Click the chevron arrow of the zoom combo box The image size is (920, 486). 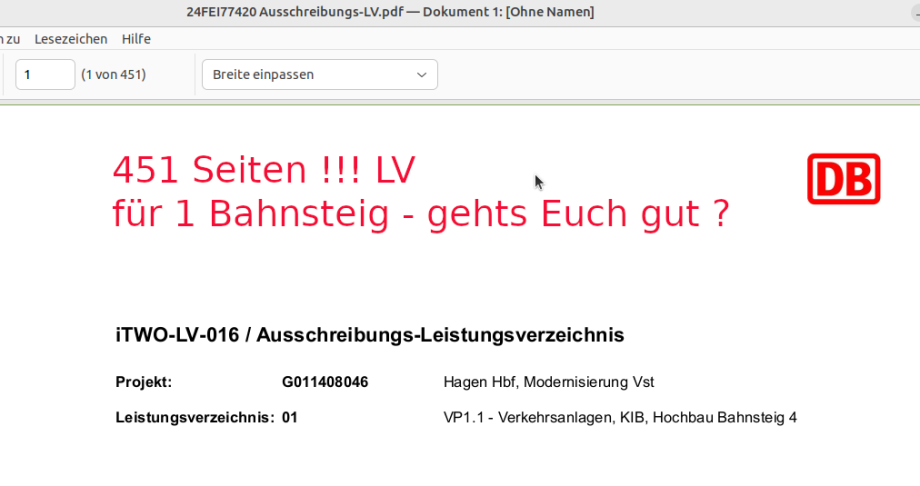click(422, 75)
